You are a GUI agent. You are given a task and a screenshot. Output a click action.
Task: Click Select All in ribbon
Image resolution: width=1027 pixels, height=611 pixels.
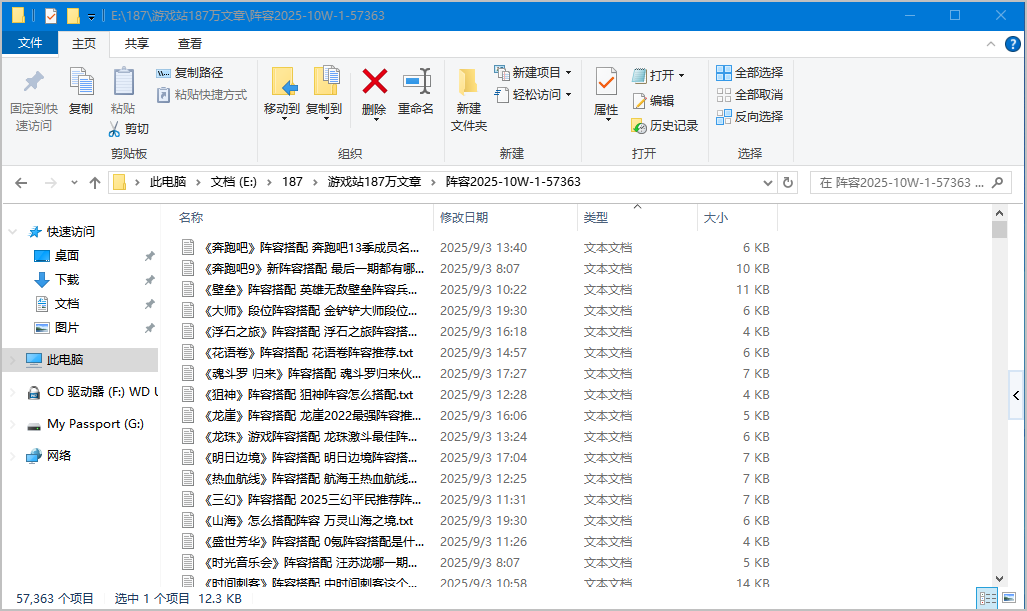tap(749, 72)
